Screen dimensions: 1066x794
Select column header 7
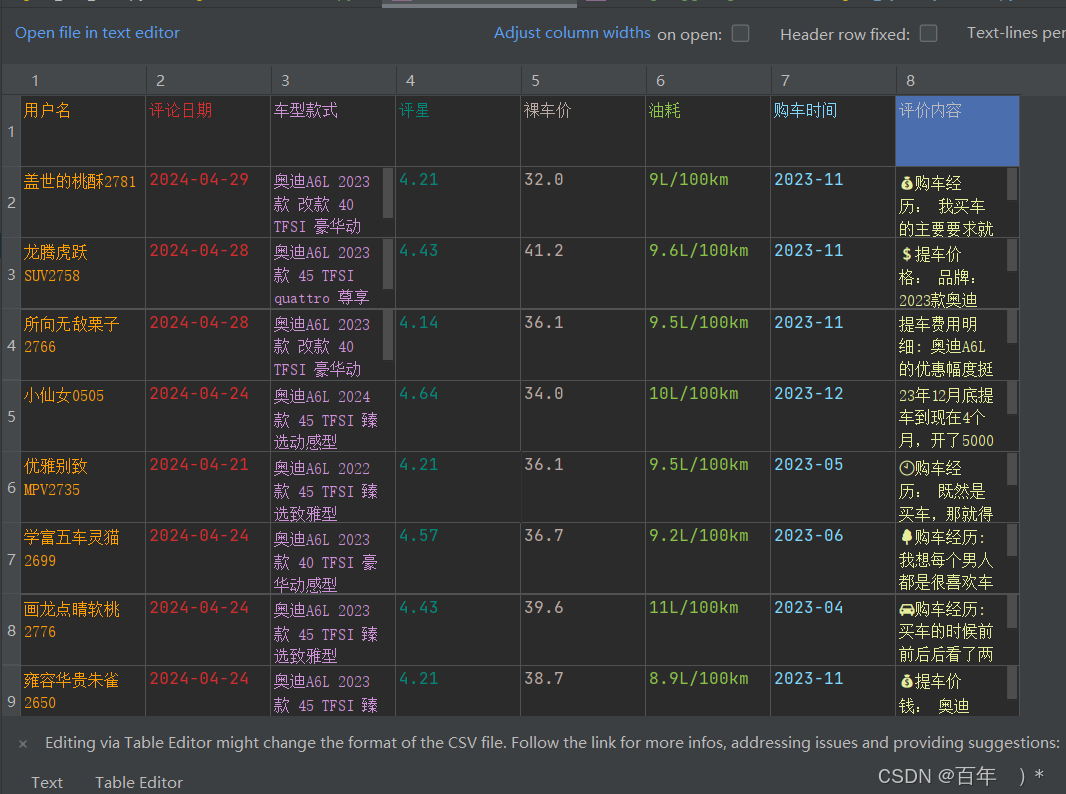(x=834, y=80)
